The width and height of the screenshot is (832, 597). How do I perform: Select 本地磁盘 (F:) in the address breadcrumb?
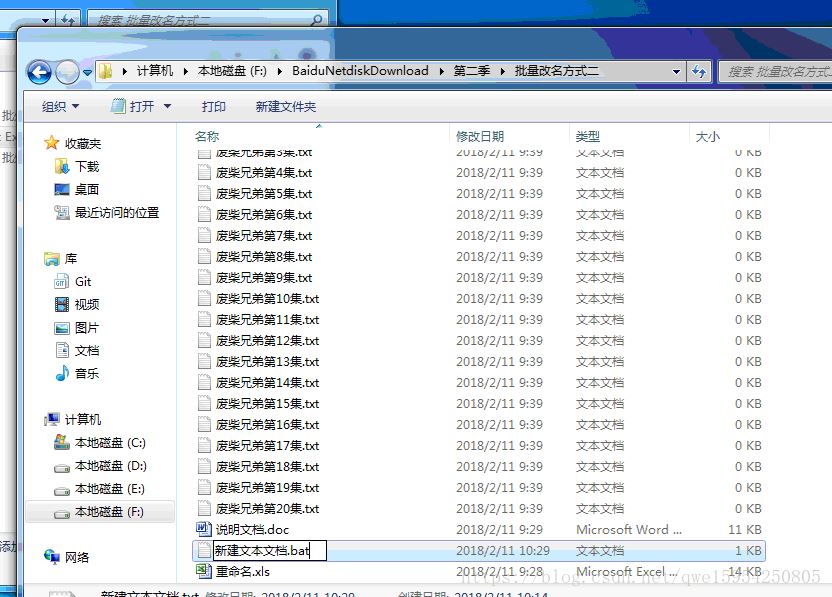point(232,71)
